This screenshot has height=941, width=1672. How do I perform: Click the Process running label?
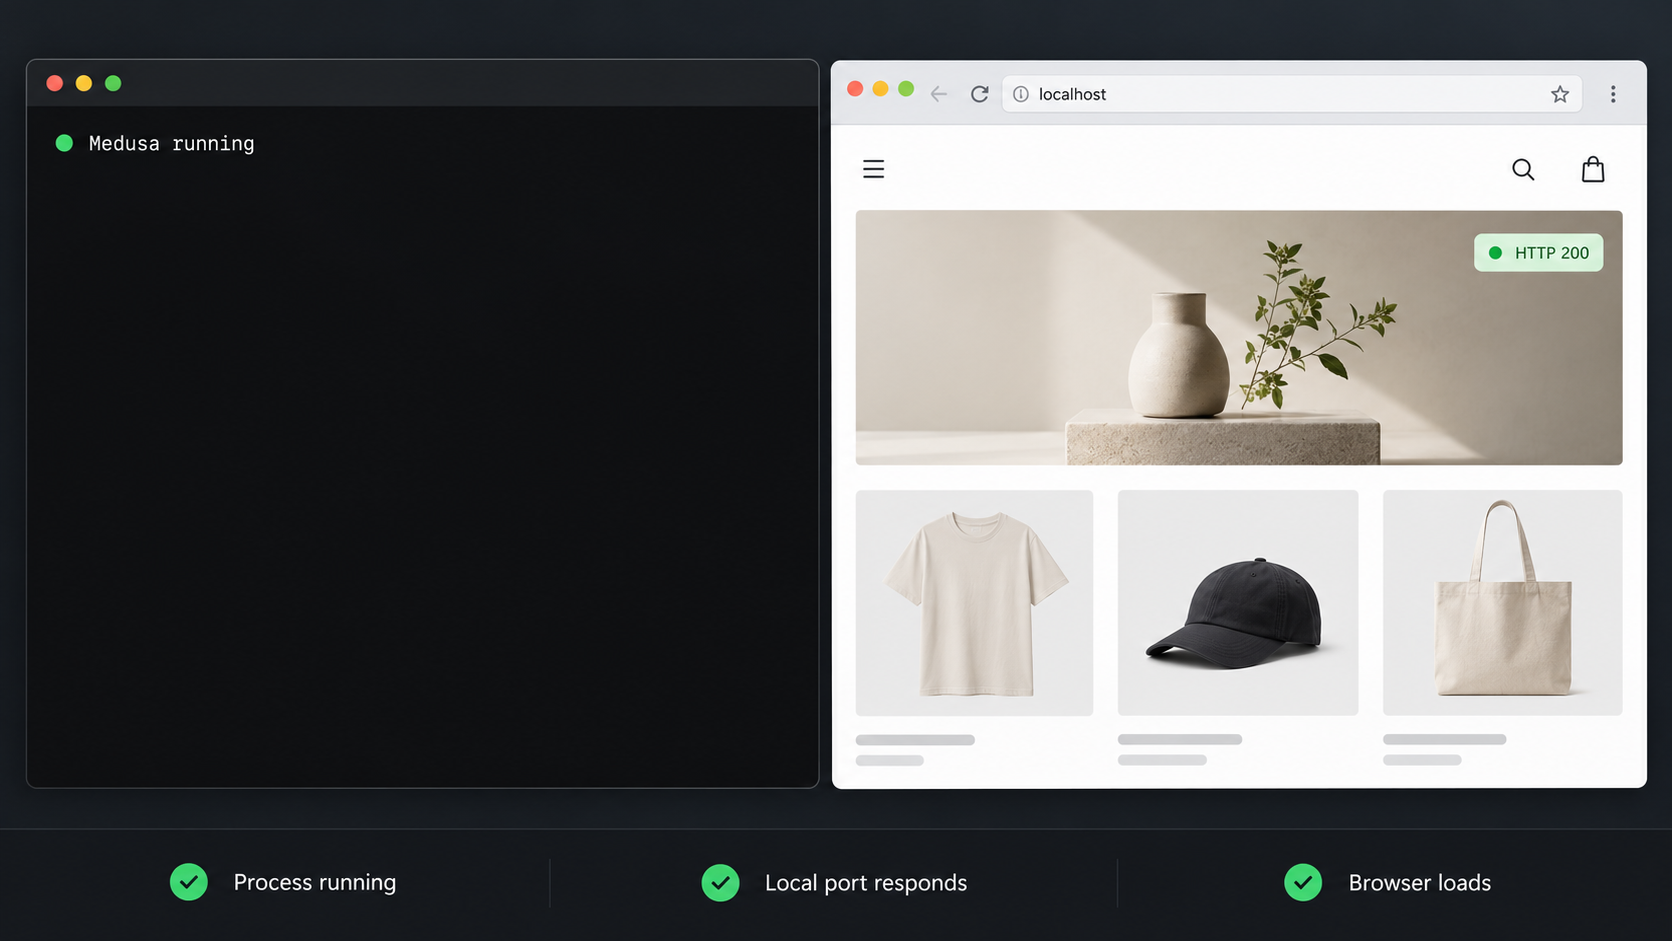[x=315, y=883]
